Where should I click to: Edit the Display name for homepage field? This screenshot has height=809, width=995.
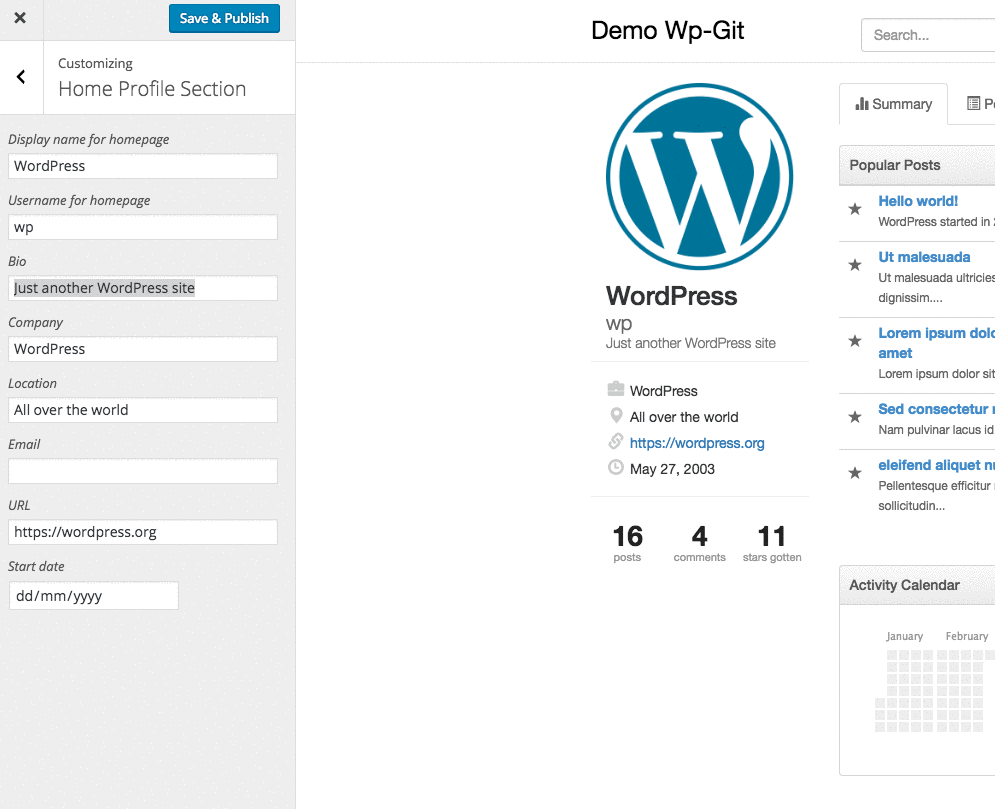[x=143, y=166]
